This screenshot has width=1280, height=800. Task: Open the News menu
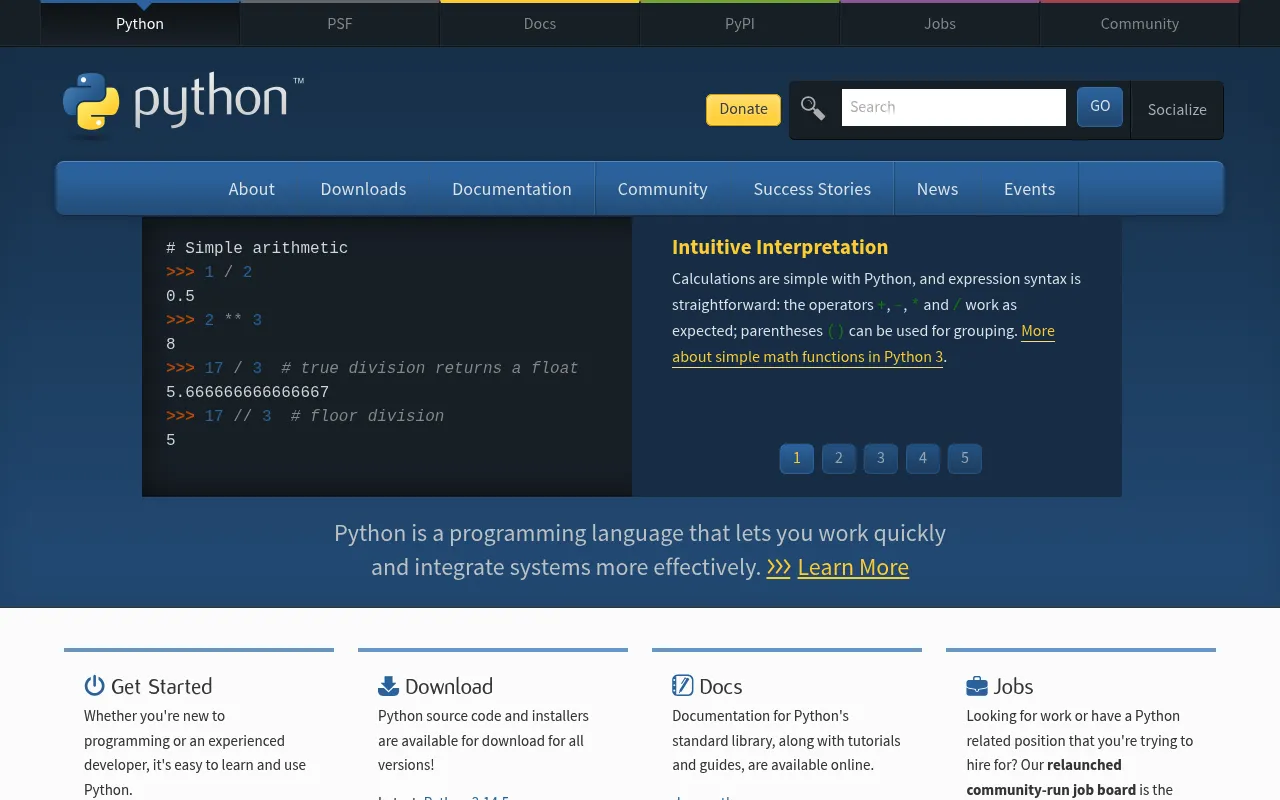[937, 189]
